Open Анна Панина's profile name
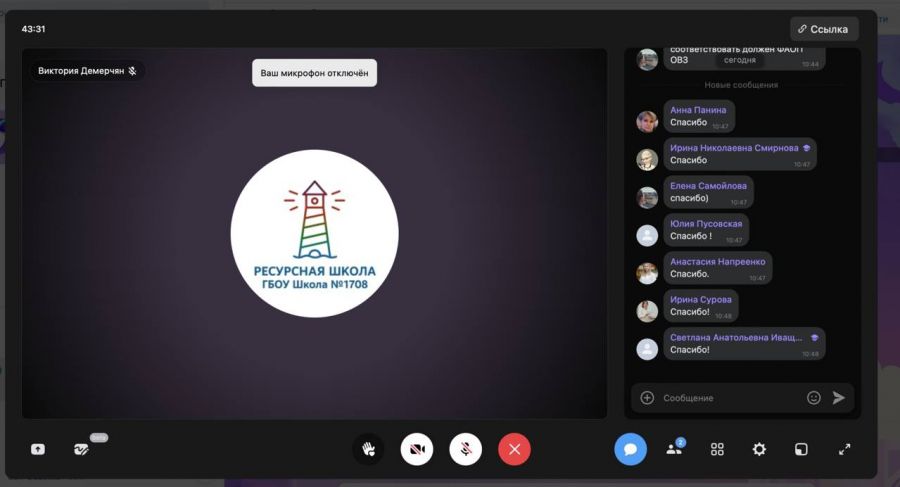The image size is (900, 487). 698,110
